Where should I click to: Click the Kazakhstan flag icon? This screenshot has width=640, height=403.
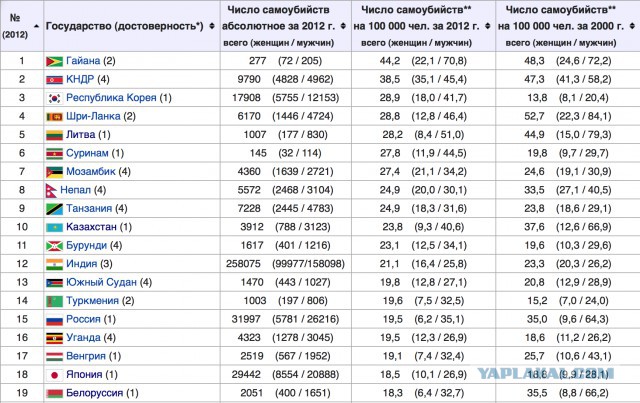click(54, 227)
